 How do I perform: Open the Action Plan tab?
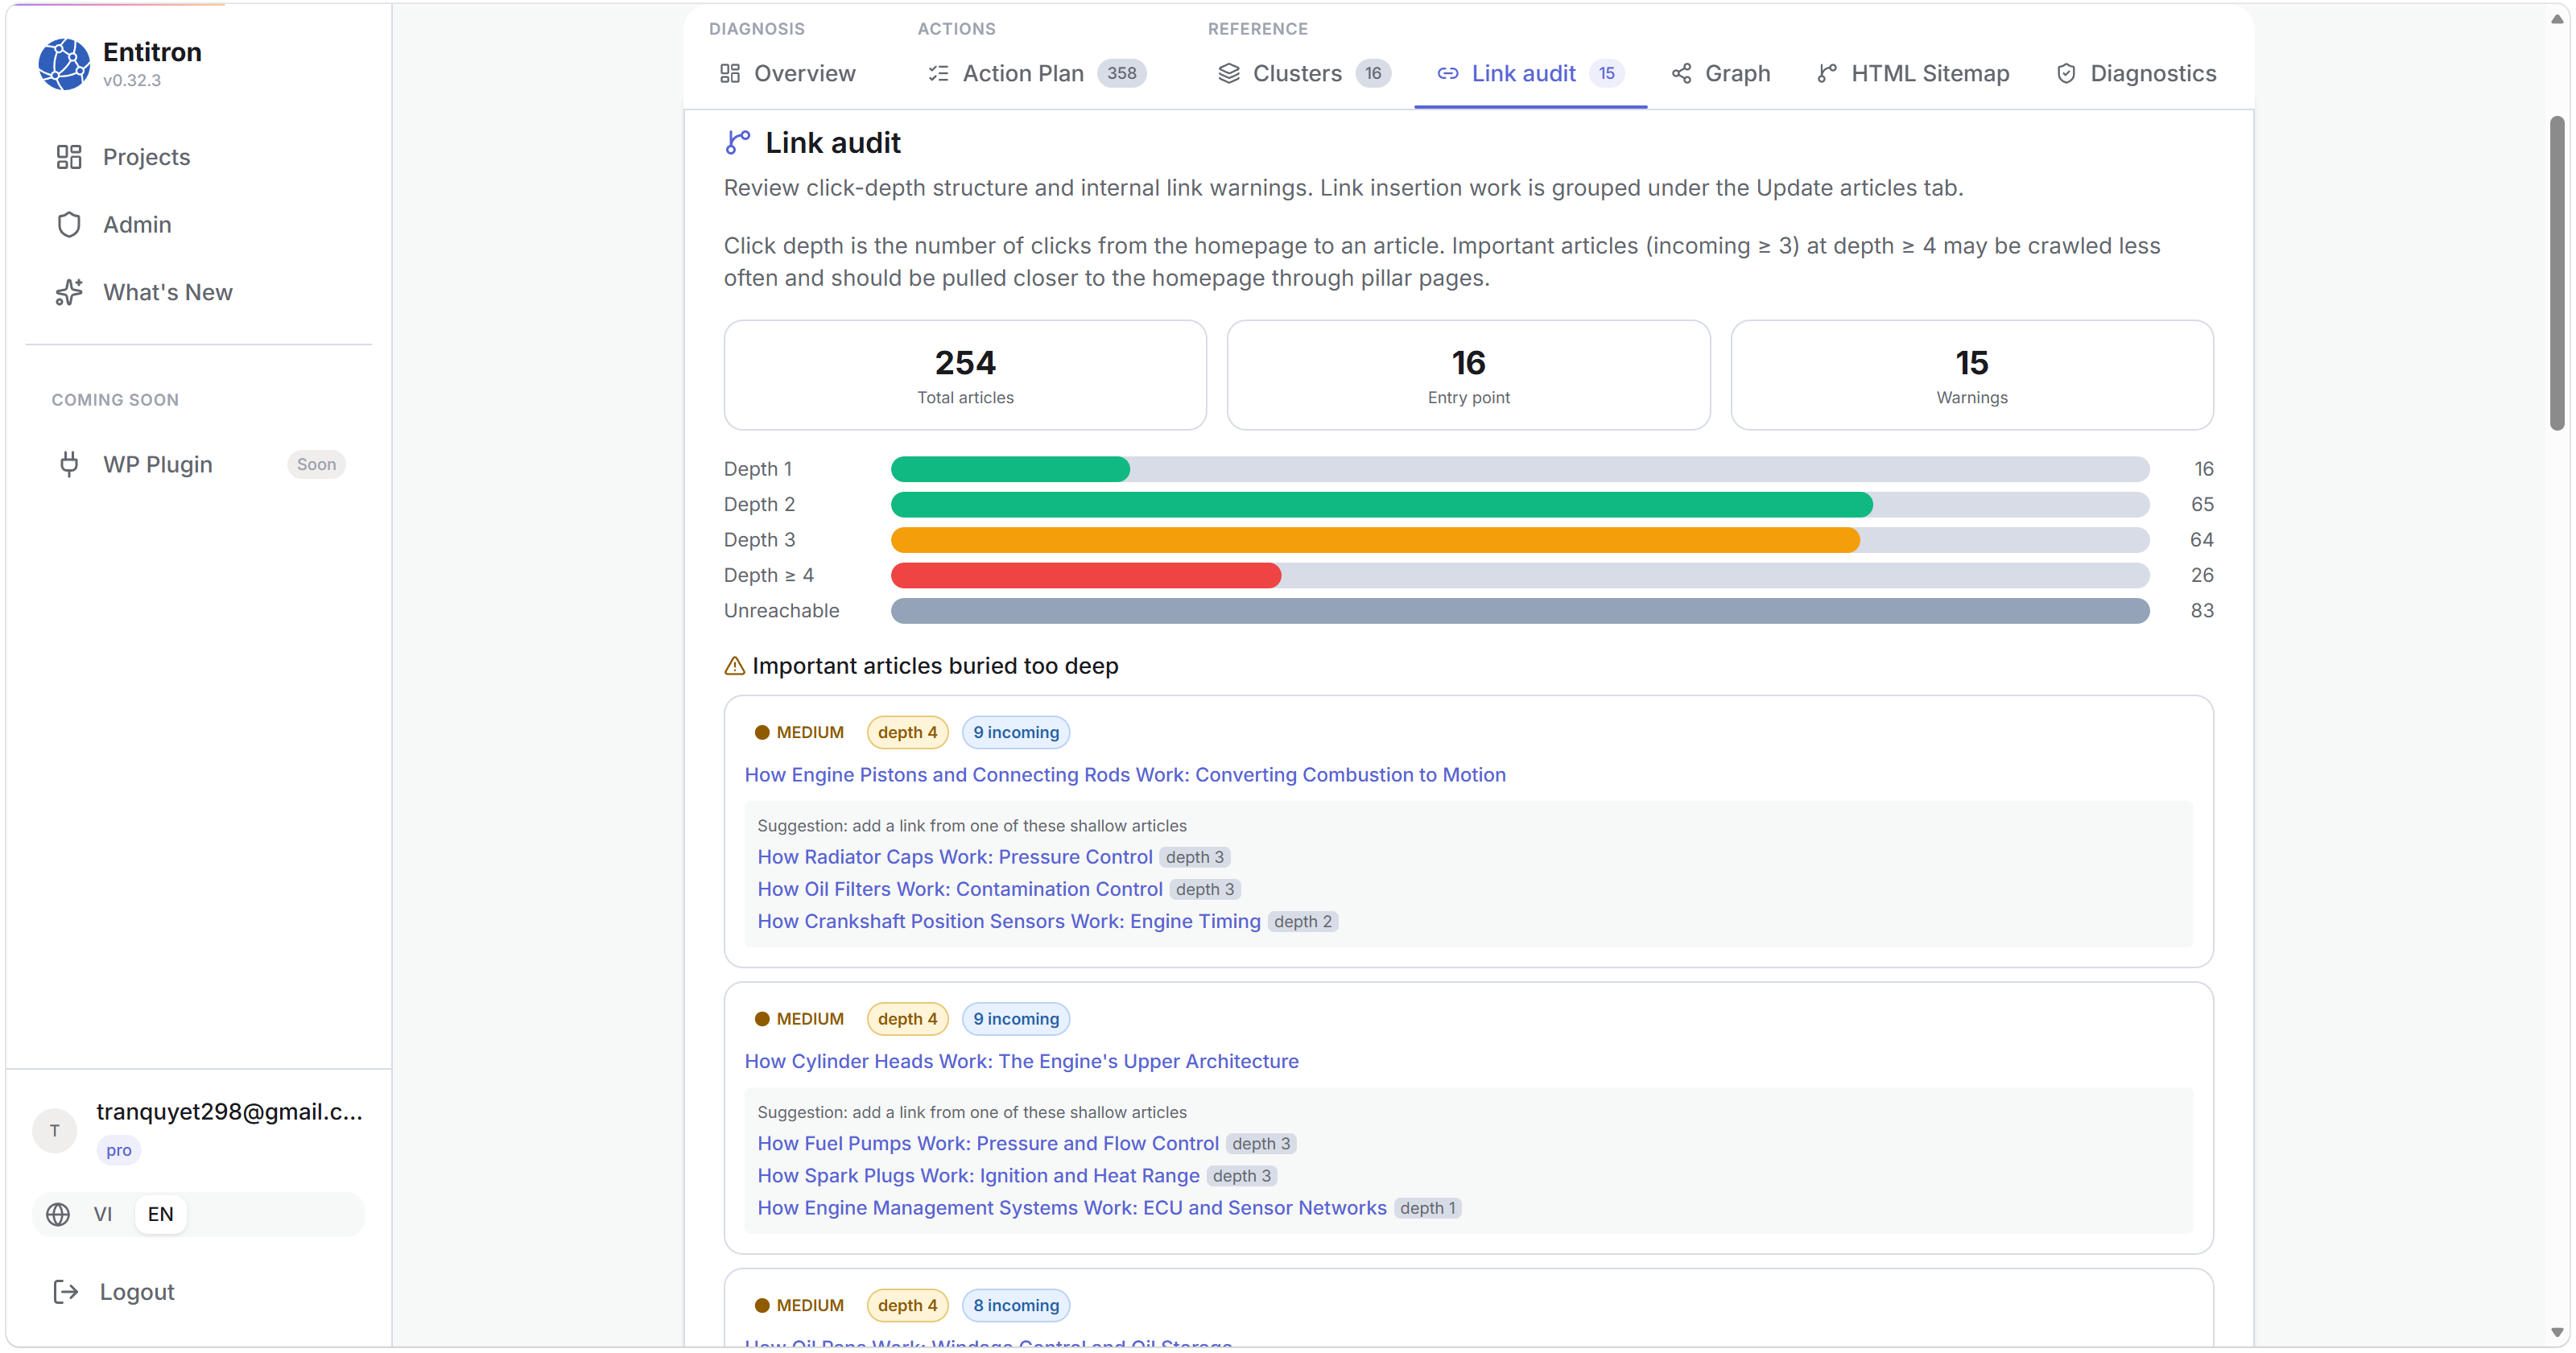(1037, 73)
